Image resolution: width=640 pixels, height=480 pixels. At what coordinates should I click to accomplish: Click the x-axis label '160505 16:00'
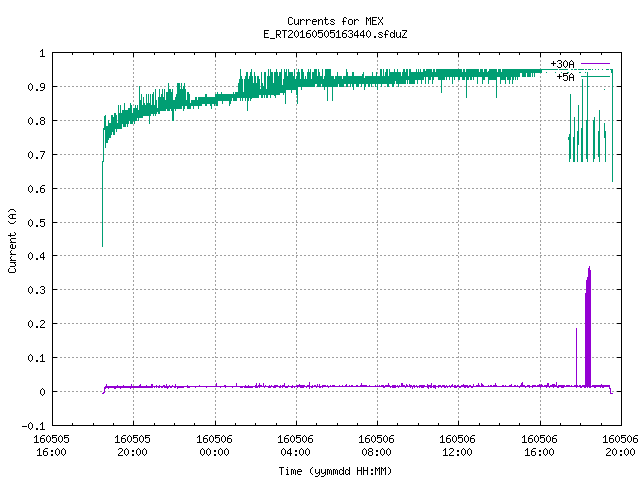tap(51, 445)
